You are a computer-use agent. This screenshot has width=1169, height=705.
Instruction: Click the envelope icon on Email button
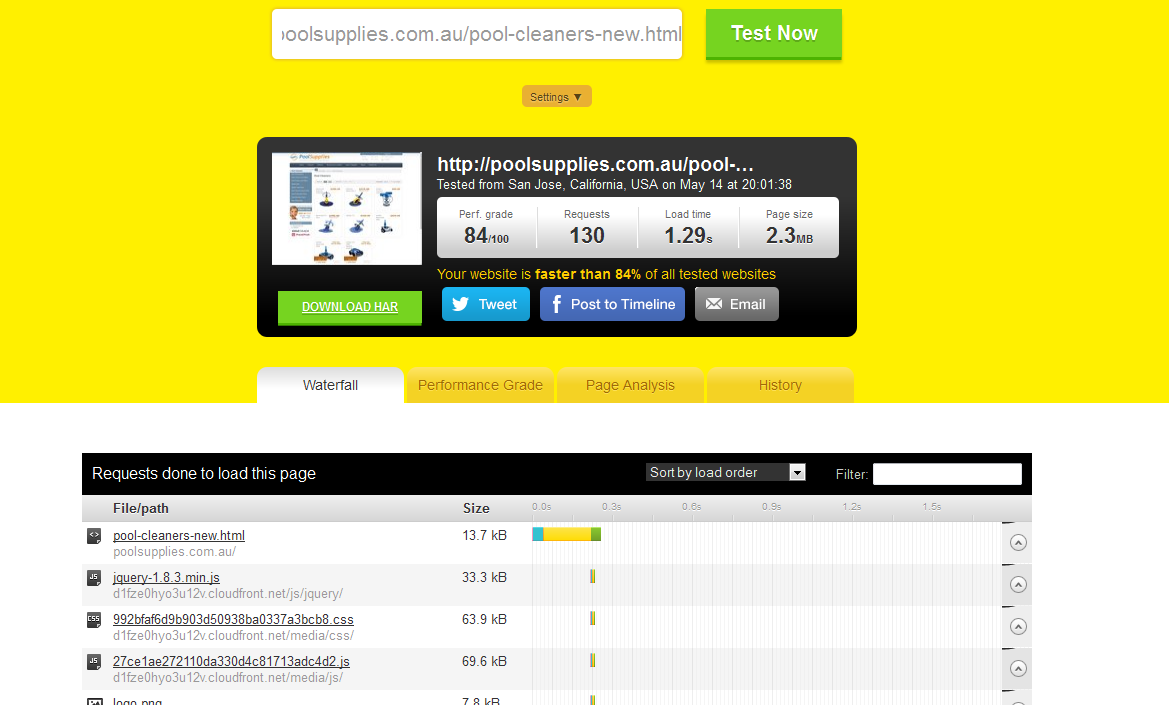click(713, 305)
